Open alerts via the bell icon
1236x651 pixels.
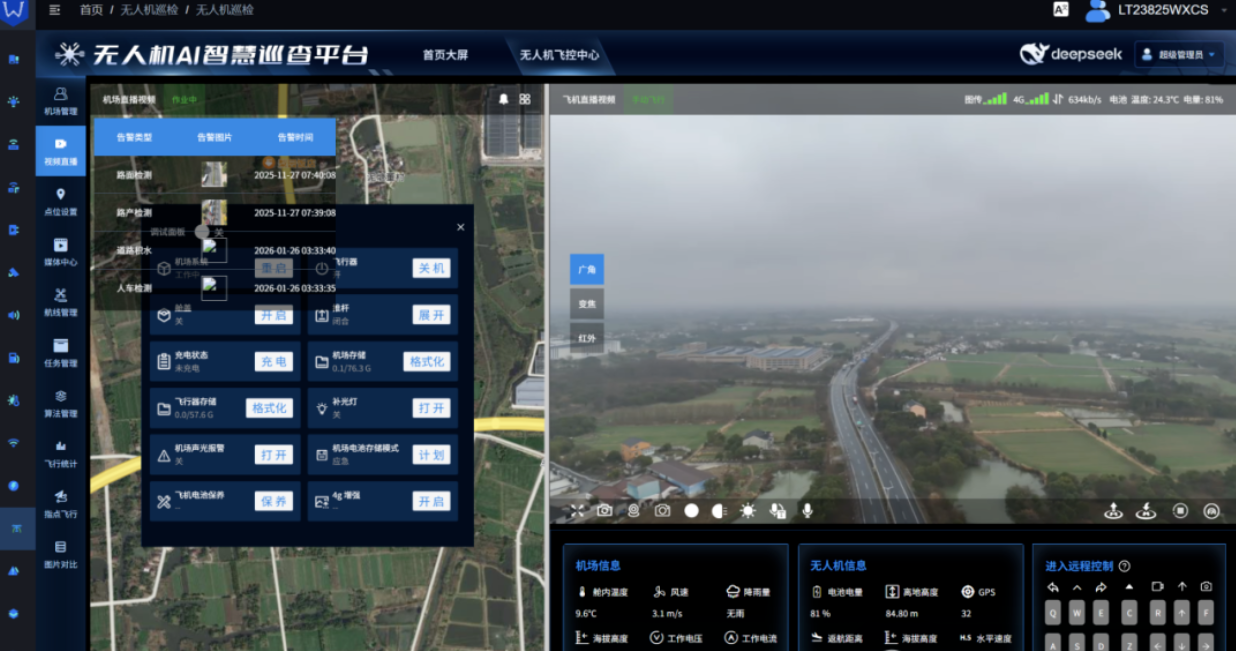click(504, 99)
